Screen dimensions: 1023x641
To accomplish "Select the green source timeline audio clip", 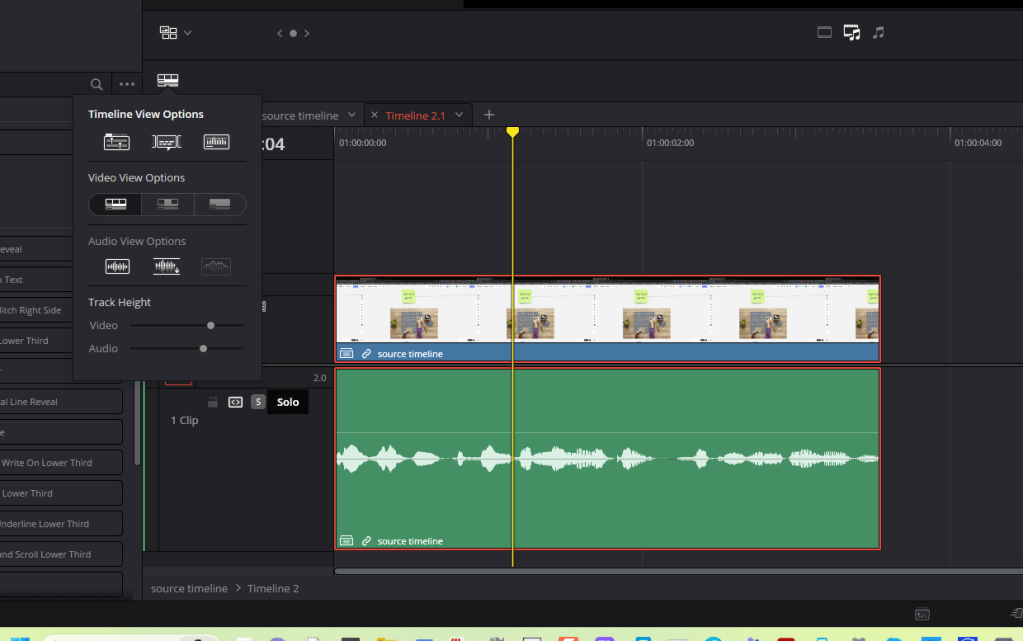I will pos(607,458).
